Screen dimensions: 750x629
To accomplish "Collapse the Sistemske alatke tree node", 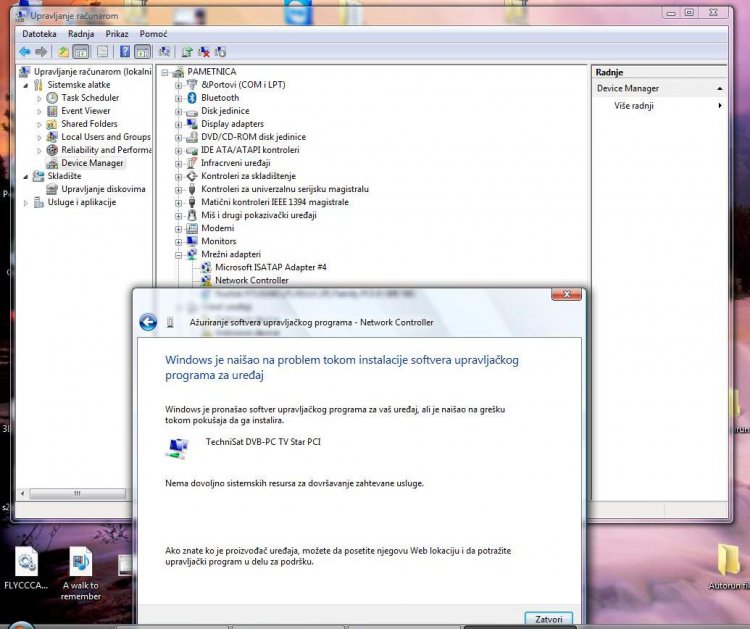I will [26, 85].
